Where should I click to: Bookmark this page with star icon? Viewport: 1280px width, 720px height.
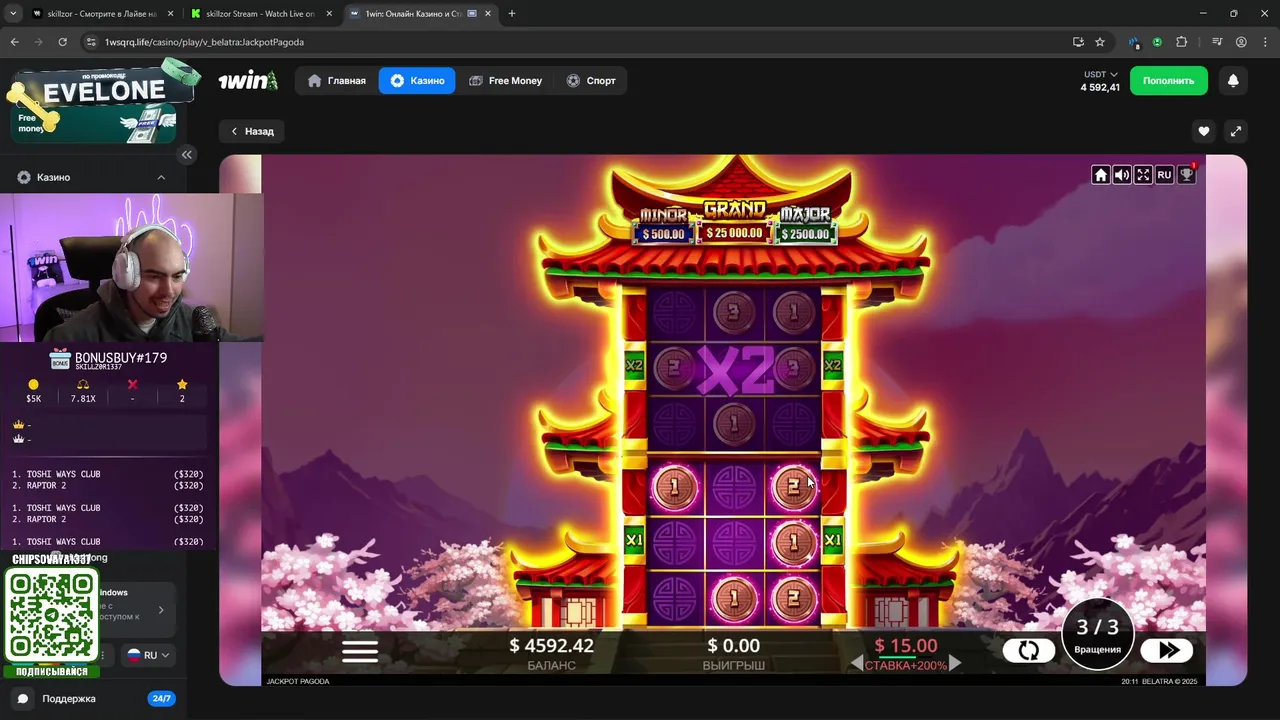click(1100, 42)
